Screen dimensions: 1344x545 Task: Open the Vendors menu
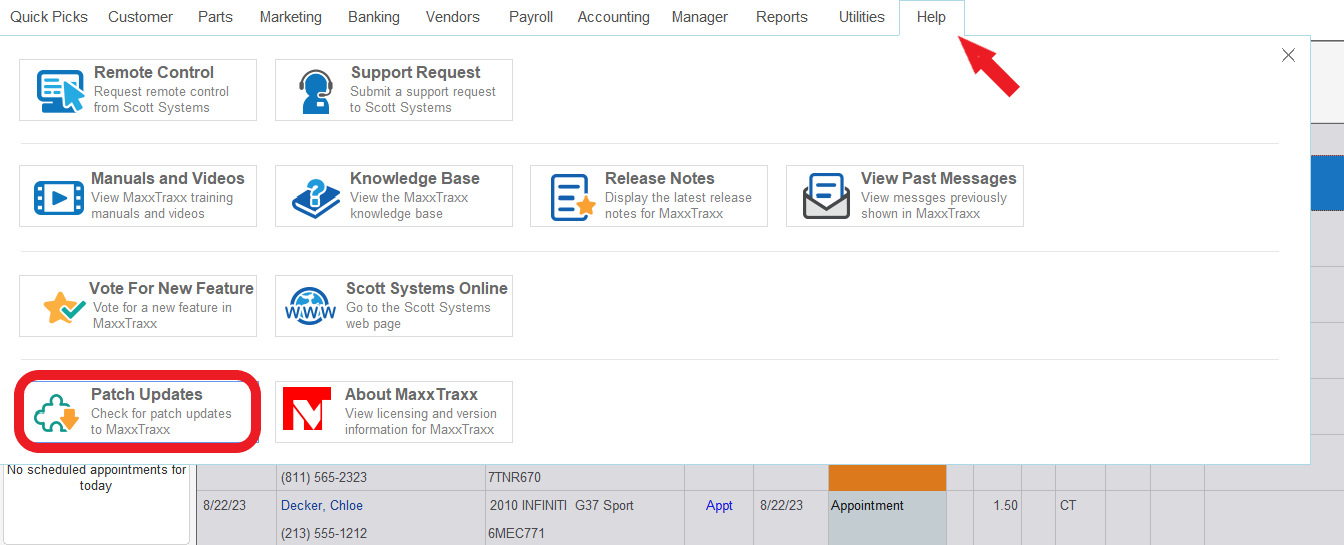pyautogui.click(x=453, y=17)
